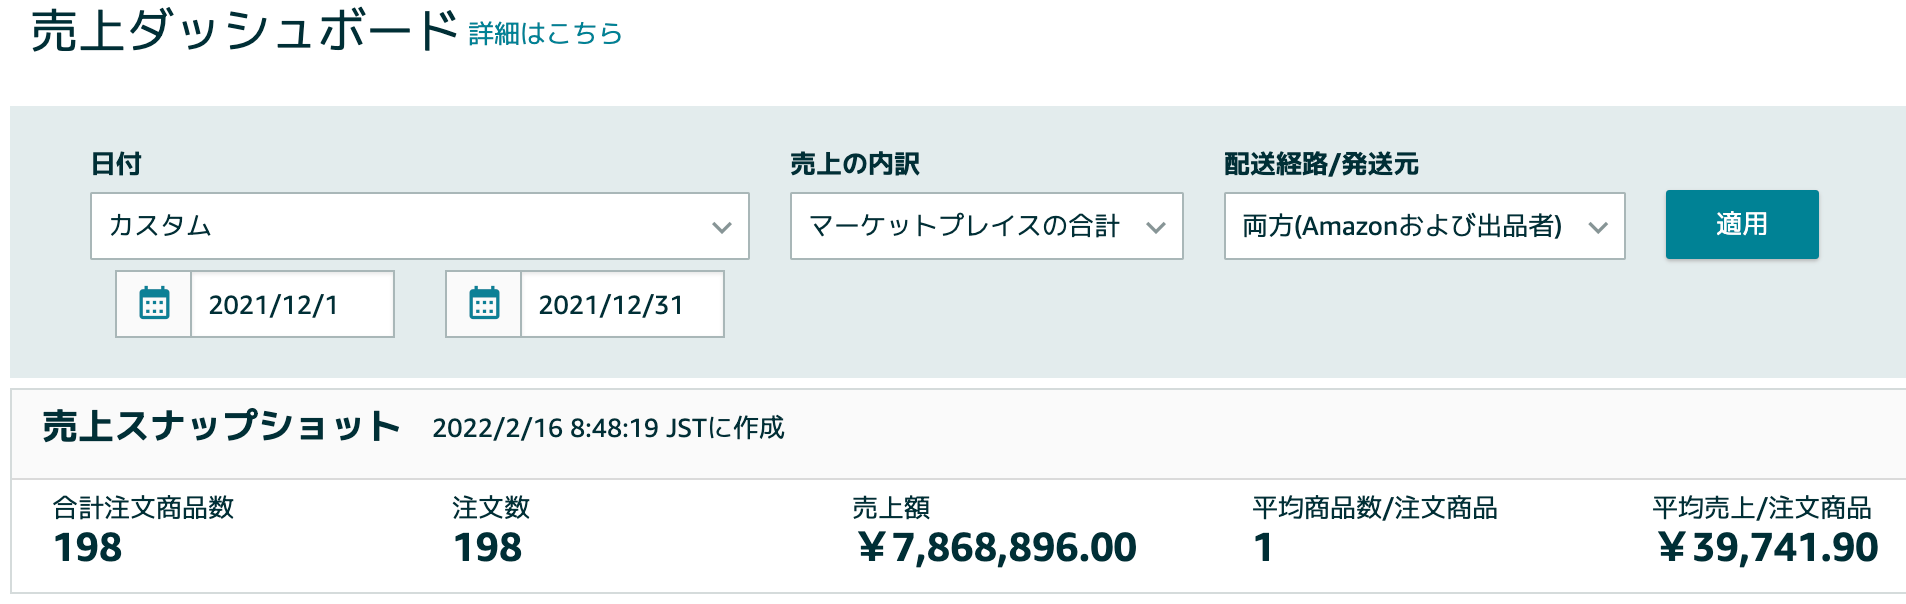The image size is (1906, 604).
Task: Select the 売上額 value ¥7,868,896.00
Action: click(996, 548)
